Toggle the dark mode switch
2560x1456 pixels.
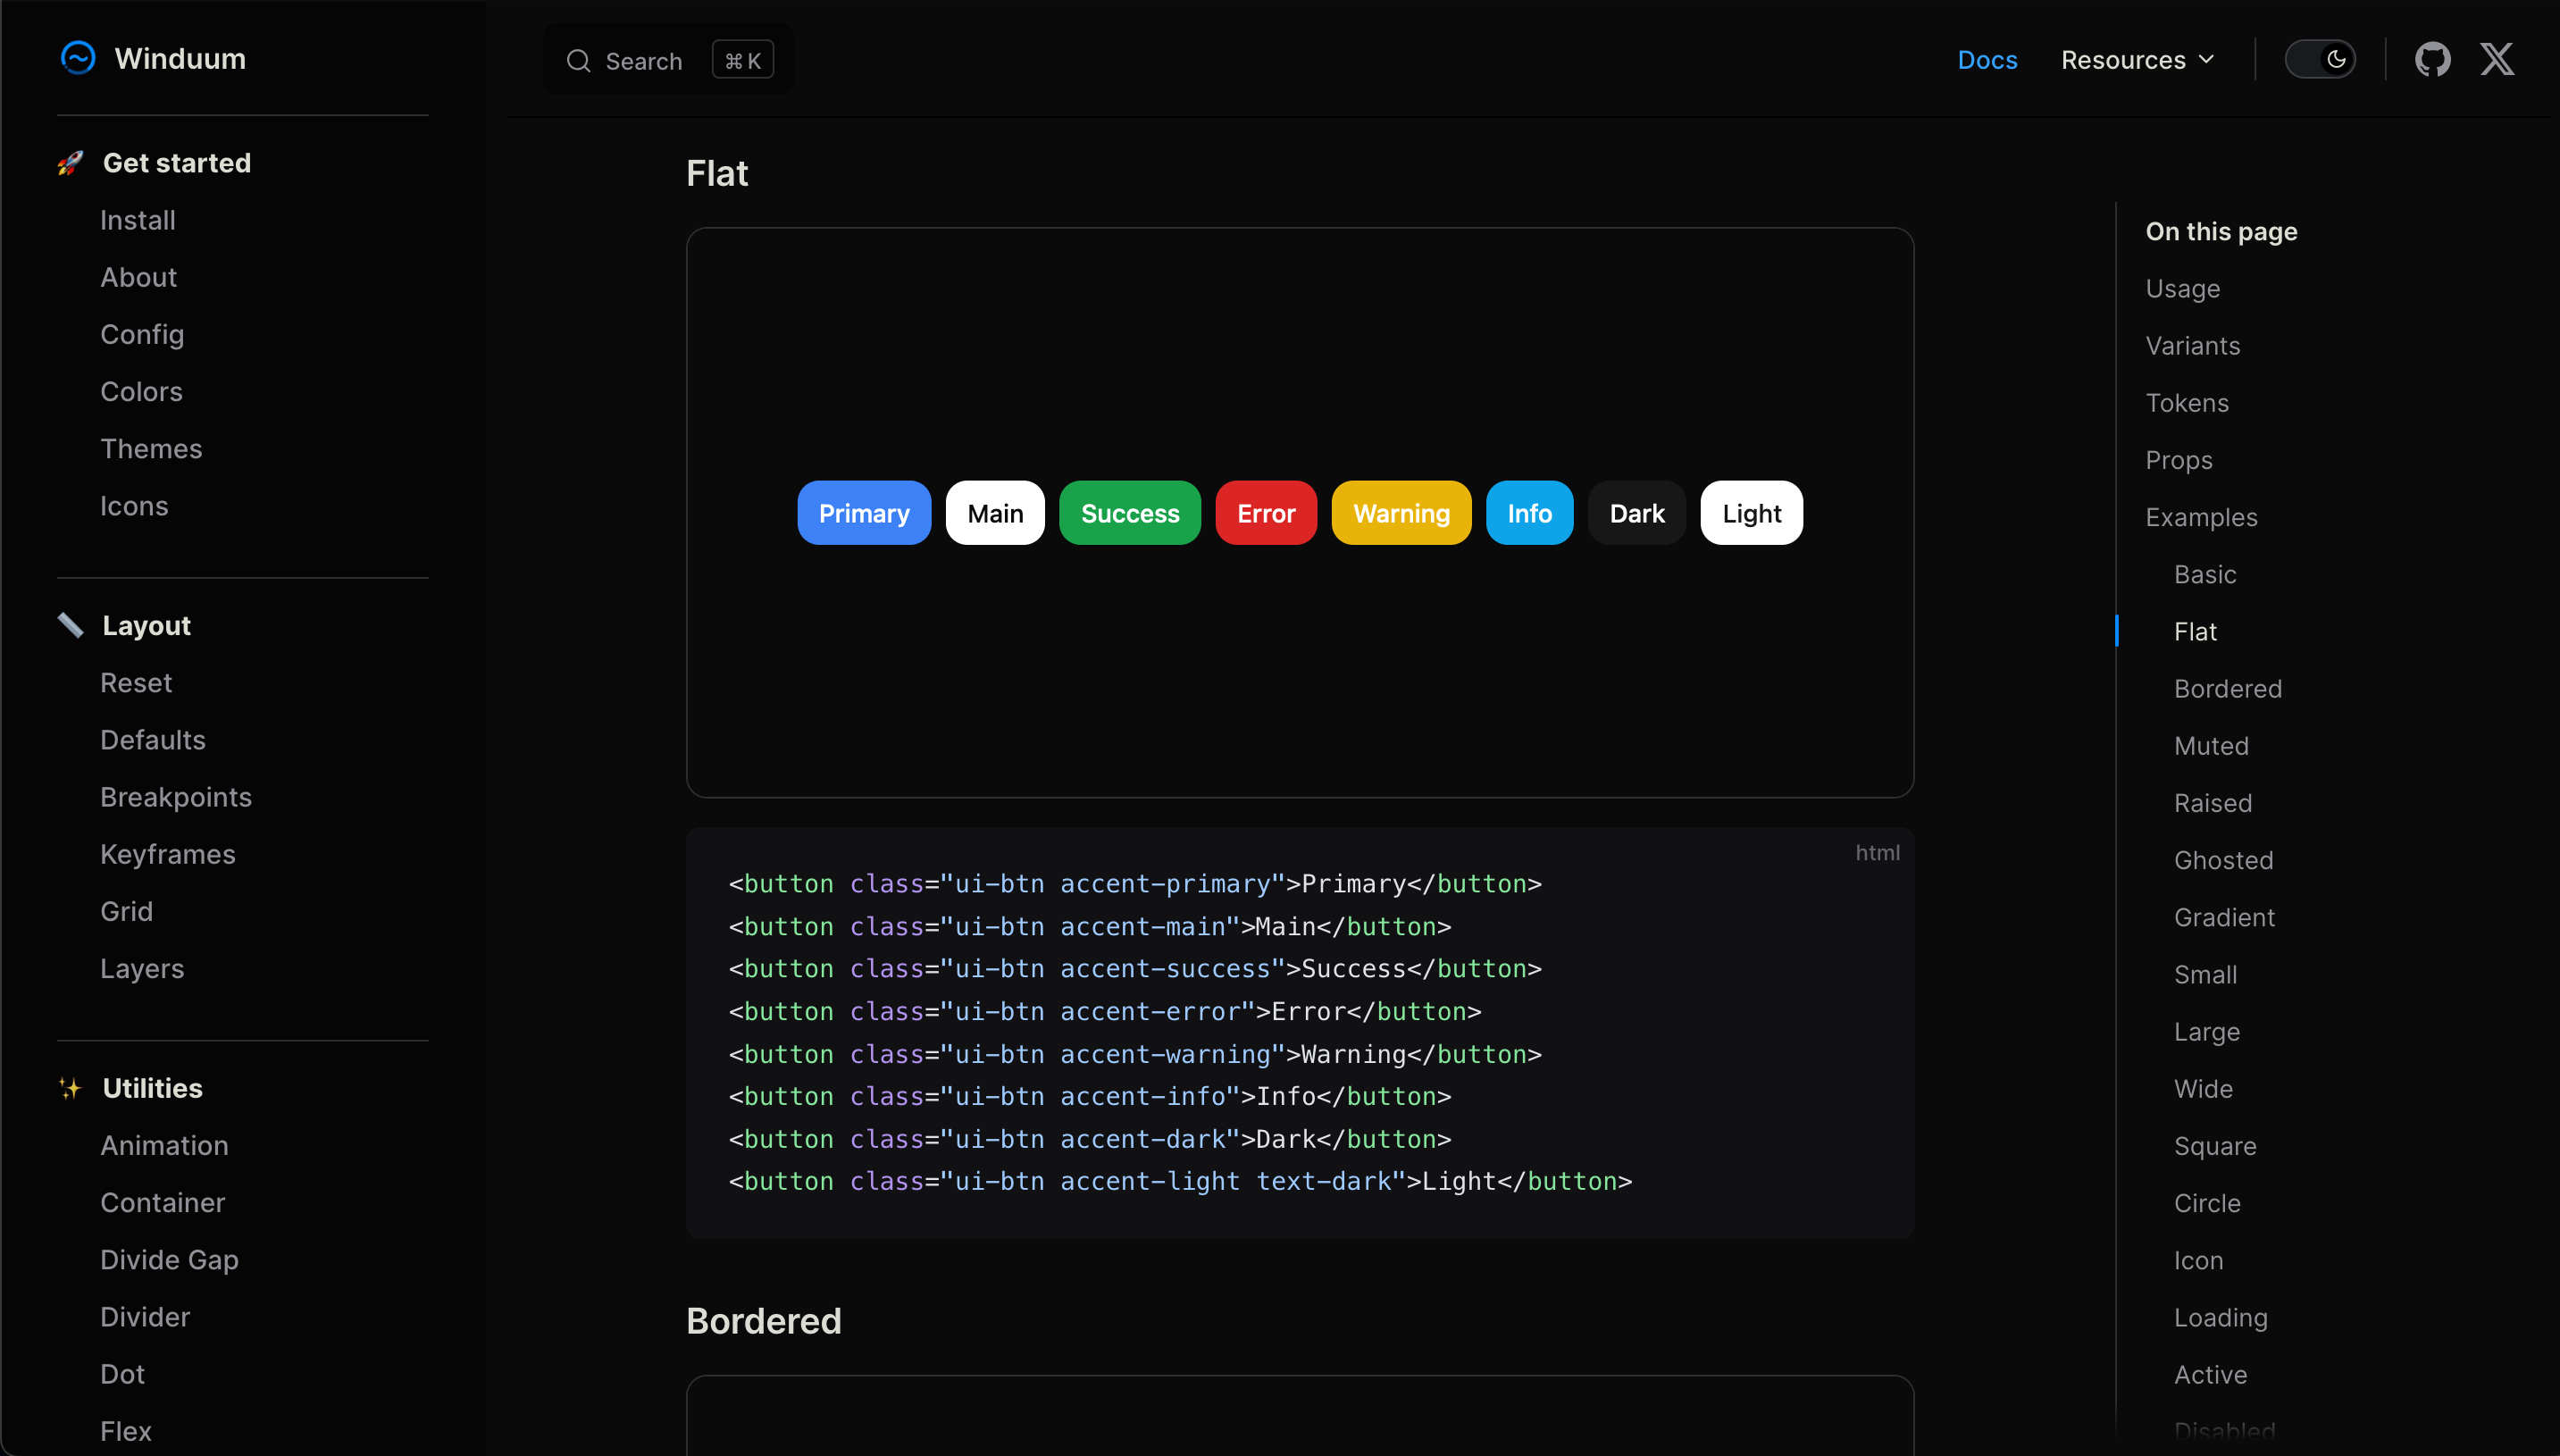tap(2320, 59)
